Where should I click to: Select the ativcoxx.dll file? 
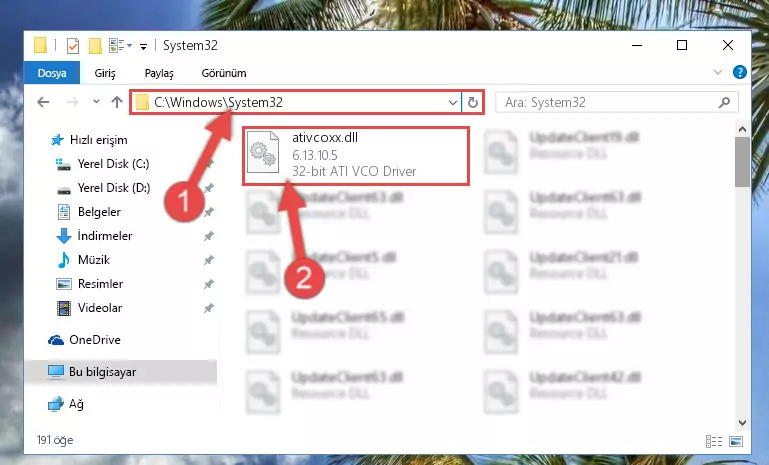coord(356,155)
